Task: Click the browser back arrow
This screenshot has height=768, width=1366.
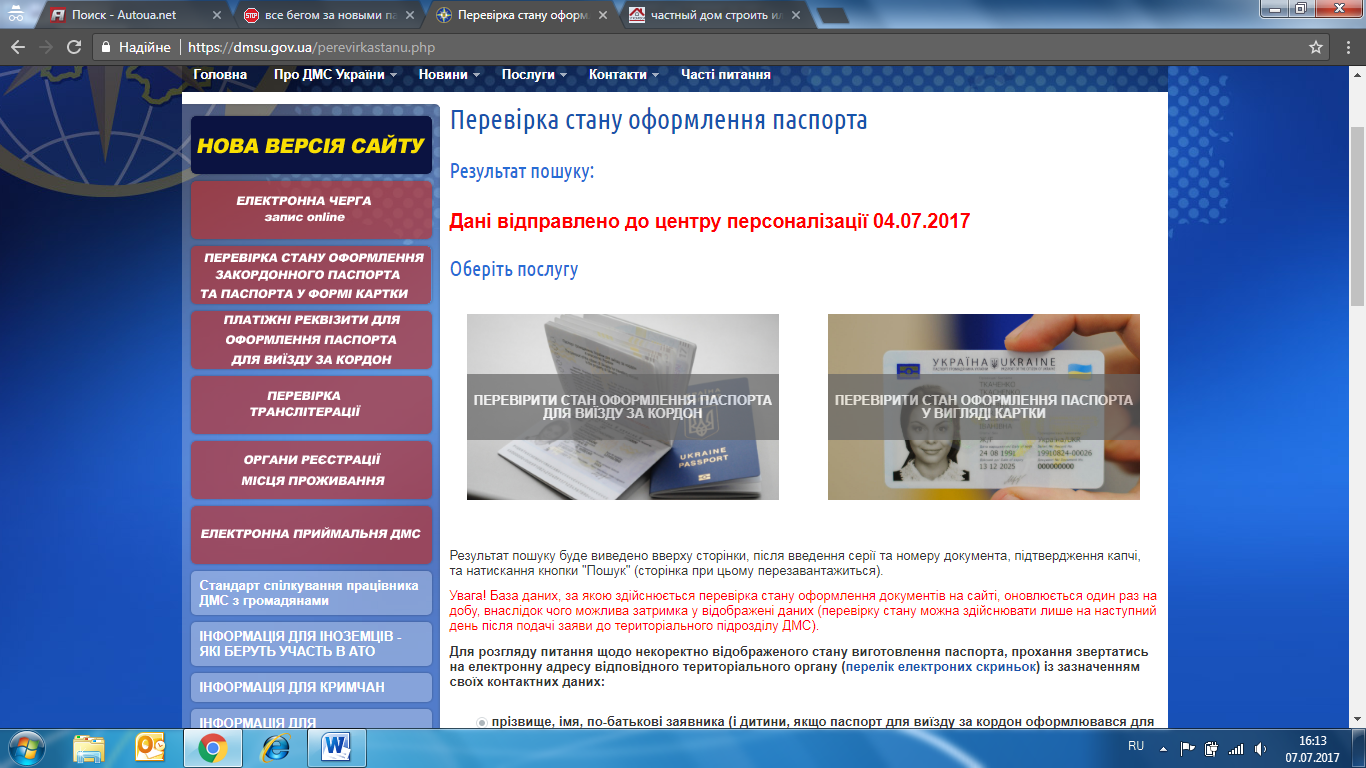Action: (x=18, y=47)
